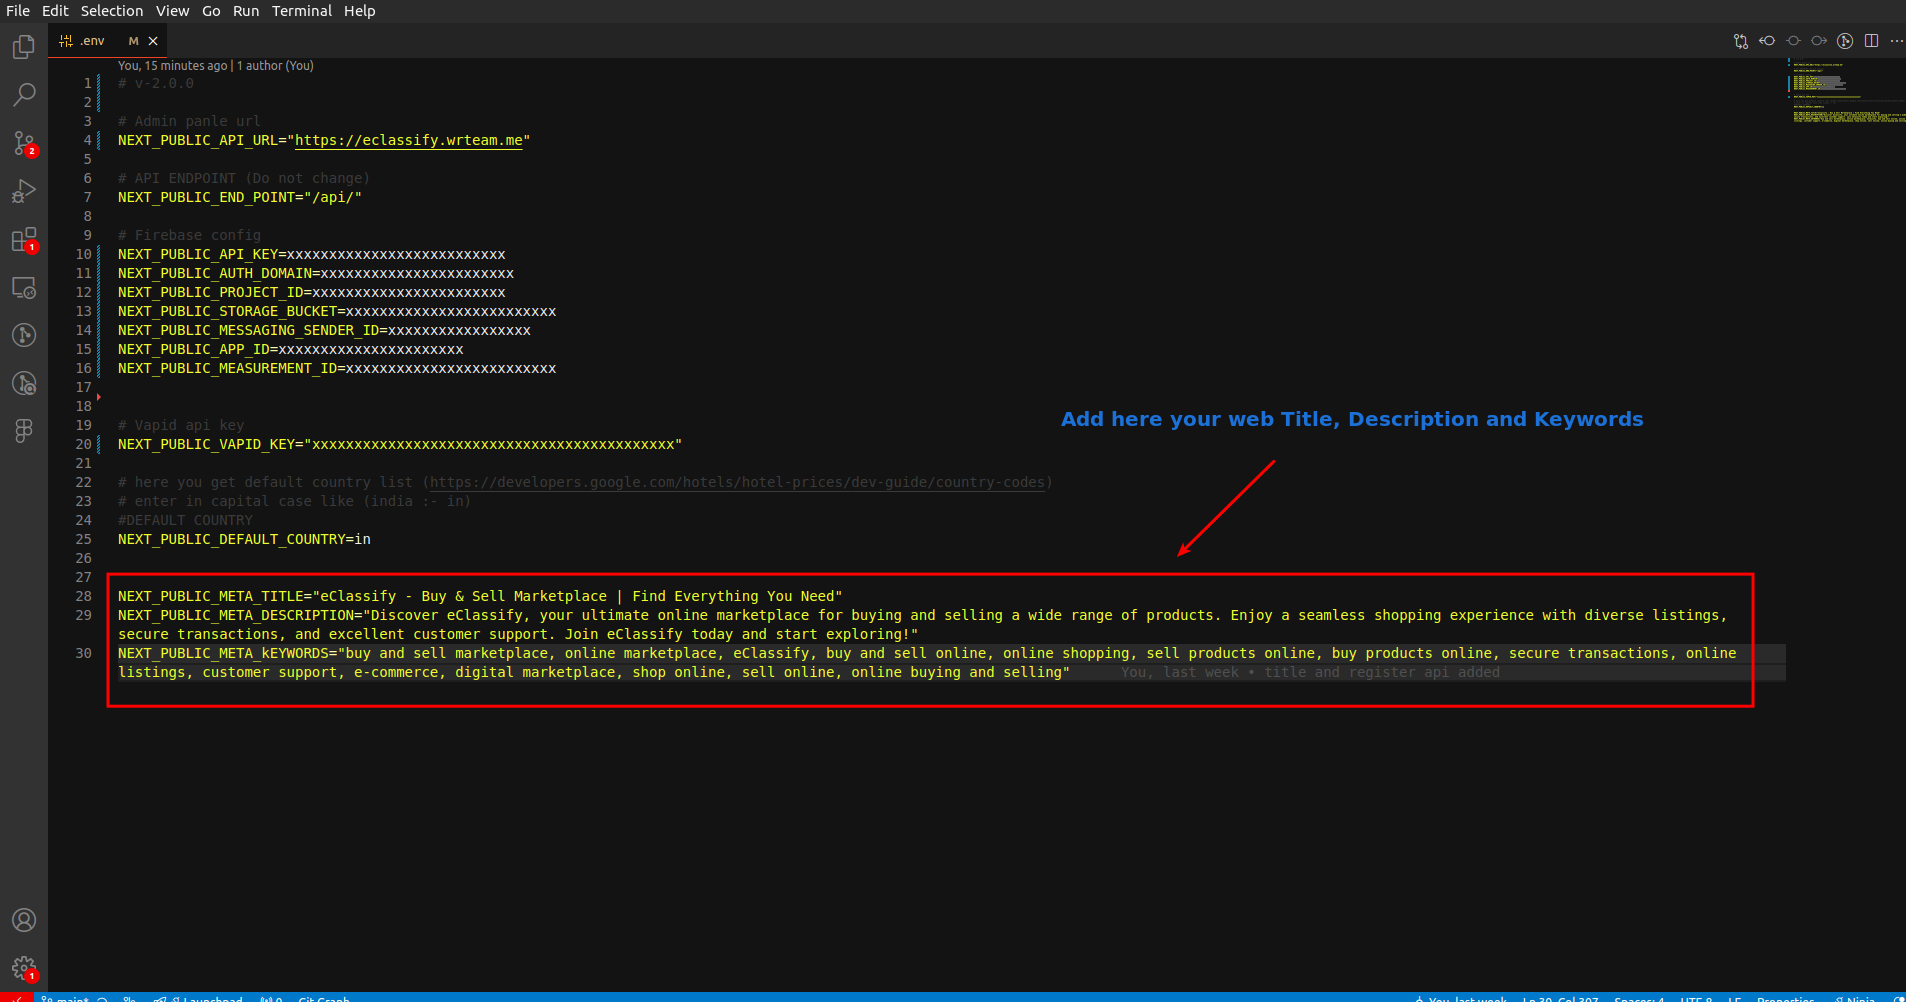1906x1002 pixels.
Task: Follow the eclassify.wrteam.me API URL link
Action: tap(408, 141)
